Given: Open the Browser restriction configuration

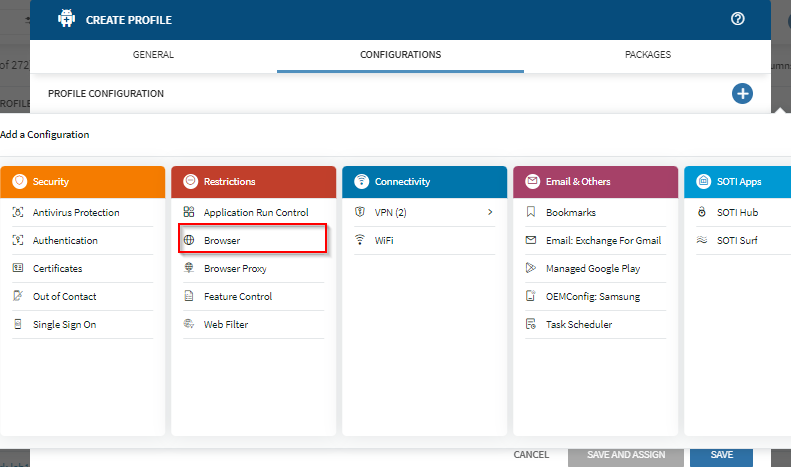Looking at the screenshot, I should coord(222,241).
